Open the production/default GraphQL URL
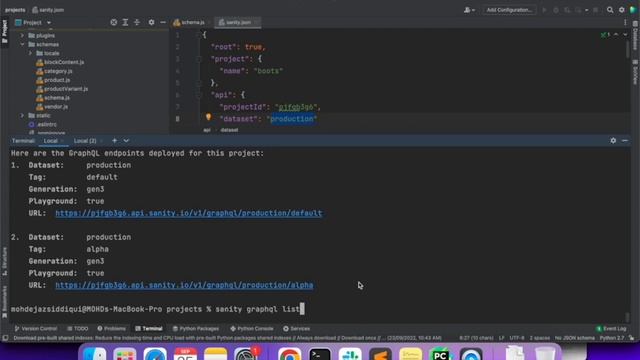 [x=189, y=213]
